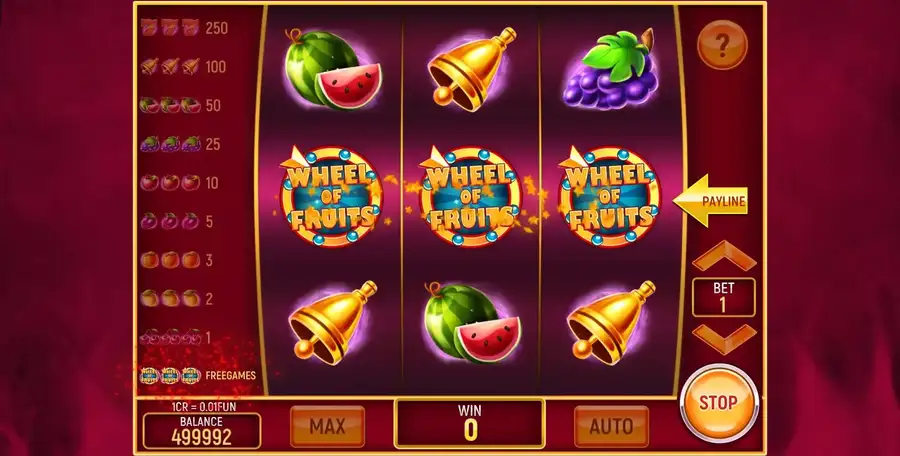Increase bet with the up chevron
The image size is (900, 456).
[724, 256]
